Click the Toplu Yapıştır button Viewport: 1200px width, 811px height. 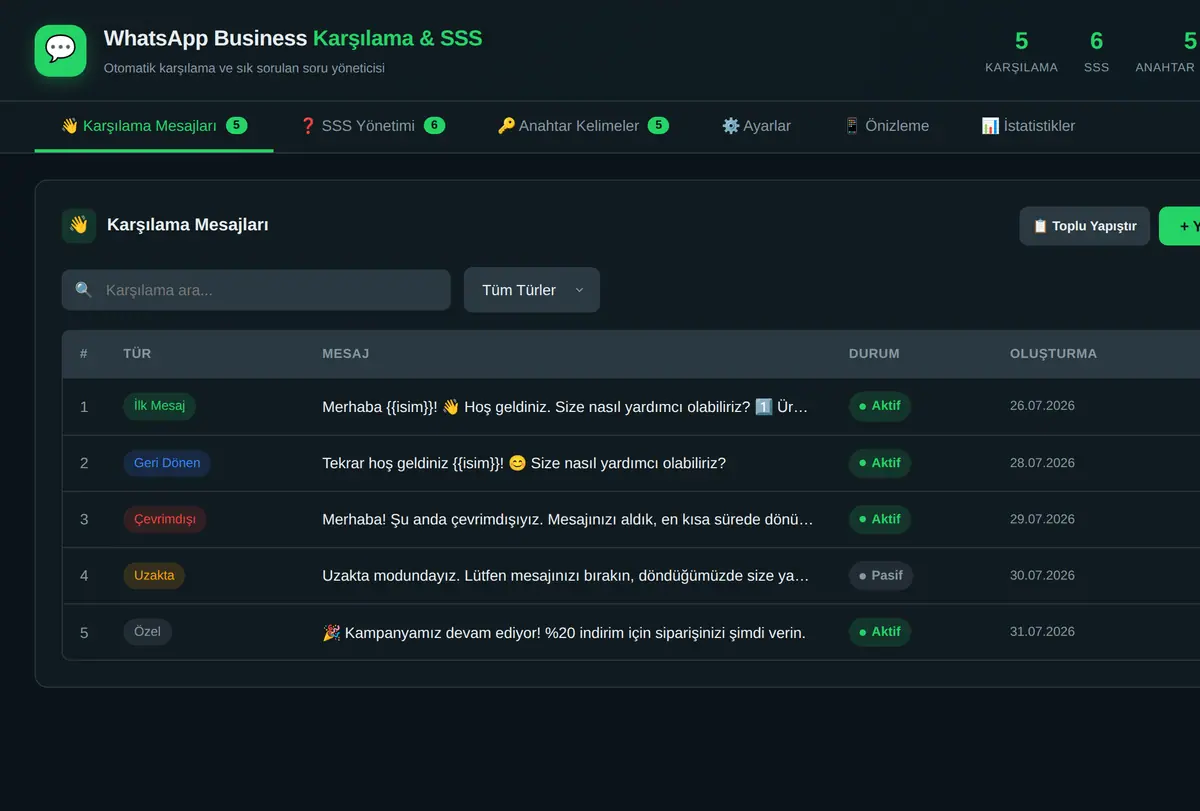[1085, 226]
